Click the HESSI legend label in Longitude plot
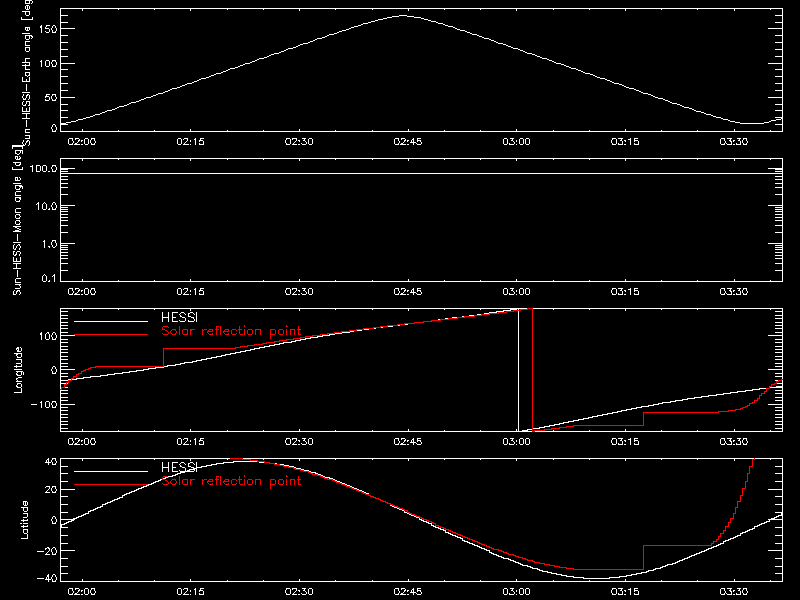 pos(179,317)
